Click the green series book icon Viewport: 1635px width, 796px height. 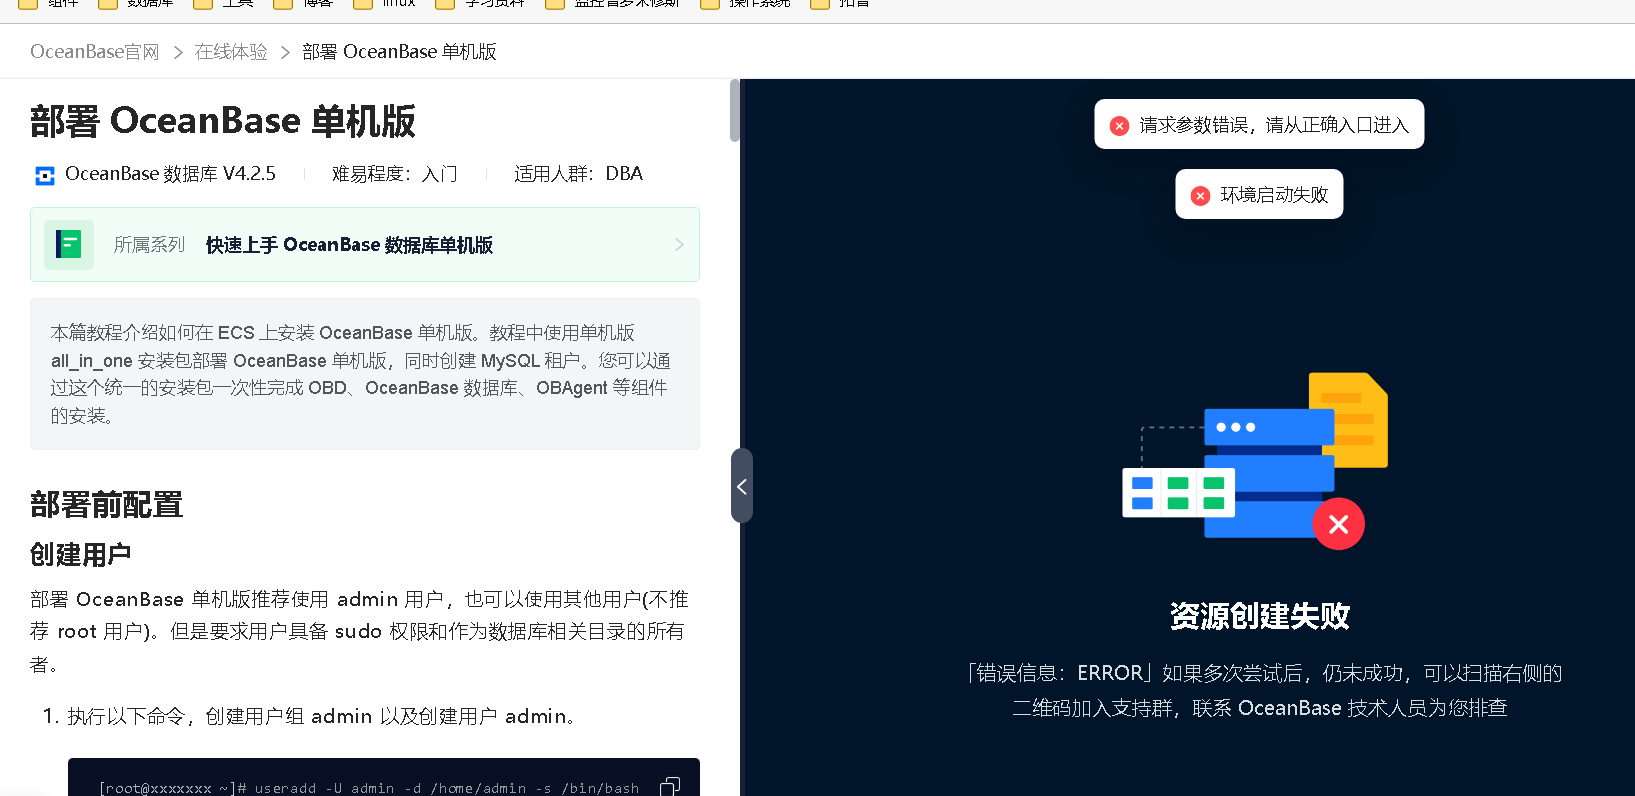click(69, 244)
